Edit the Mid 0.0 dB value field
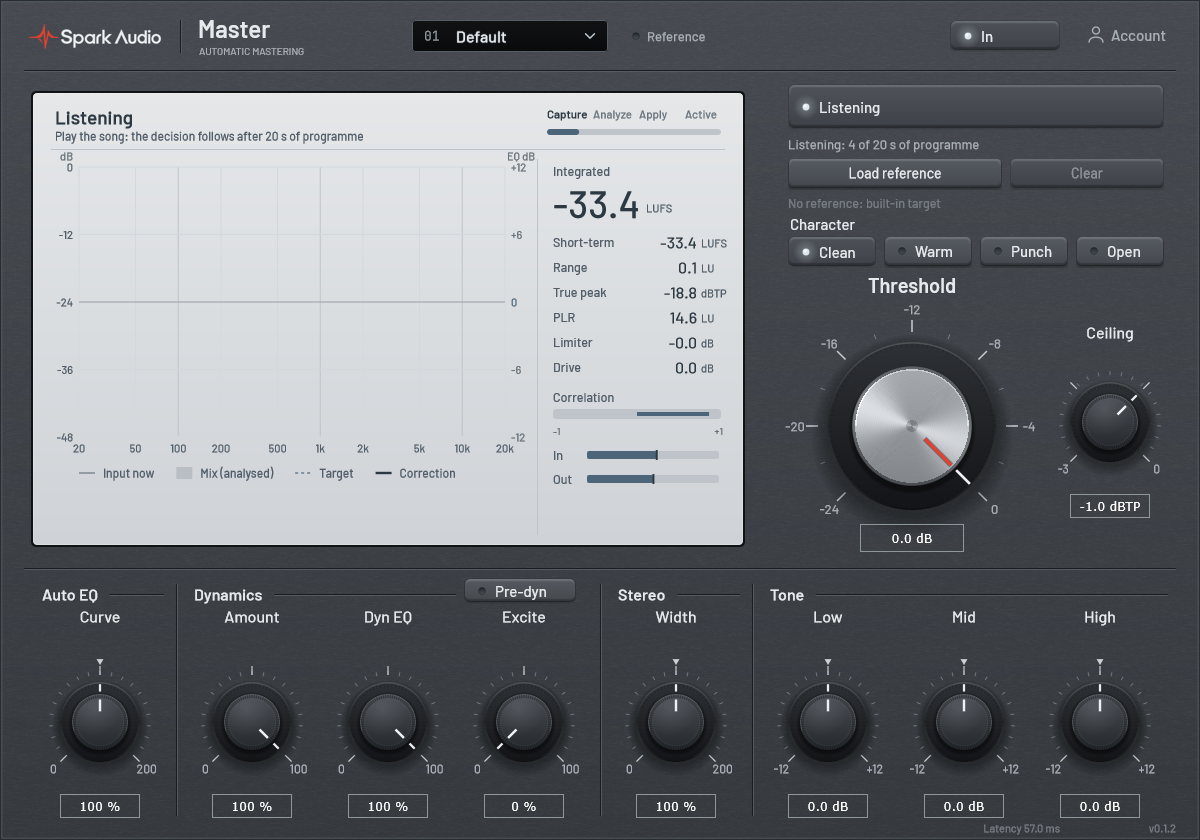Viewport: 1200px width, 840px height. point(964,806)
